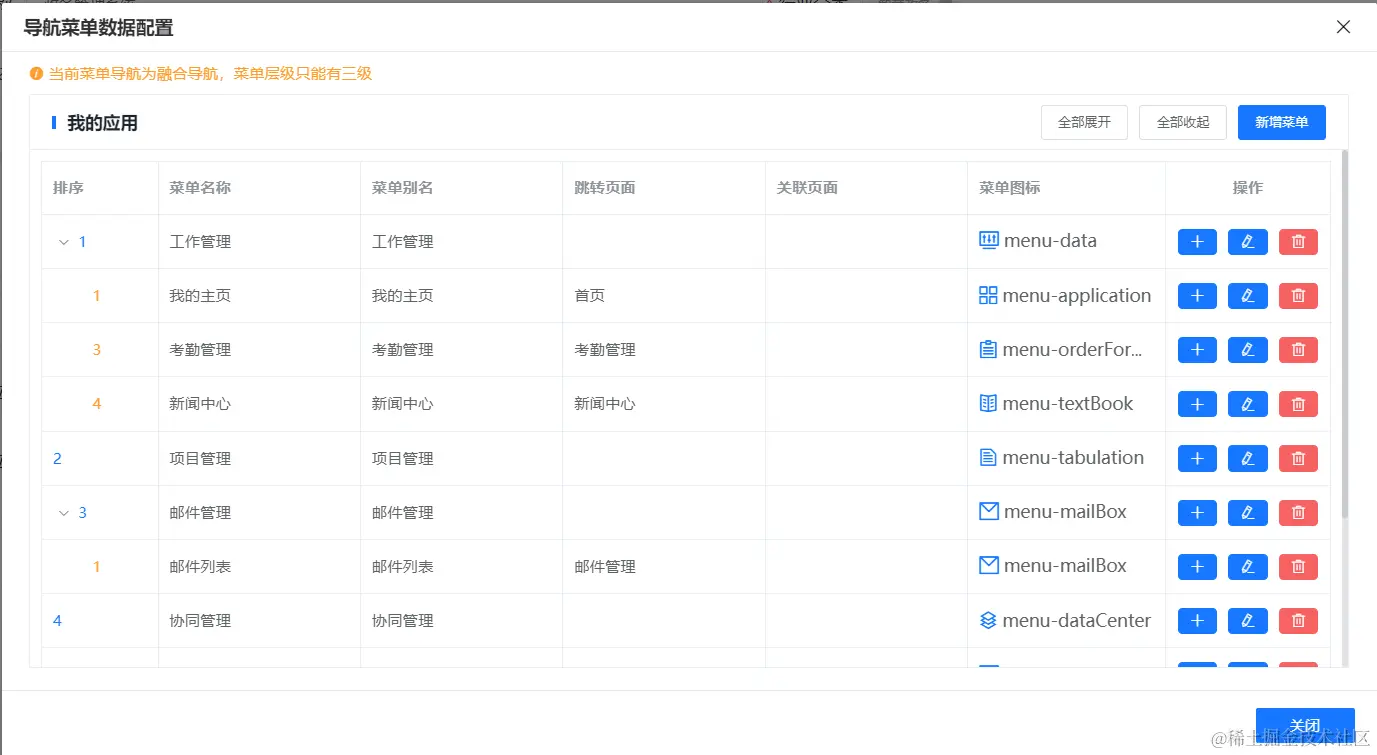Click the delete icon for 考勤管理

pyautogui.click(x=1297, y=349)
